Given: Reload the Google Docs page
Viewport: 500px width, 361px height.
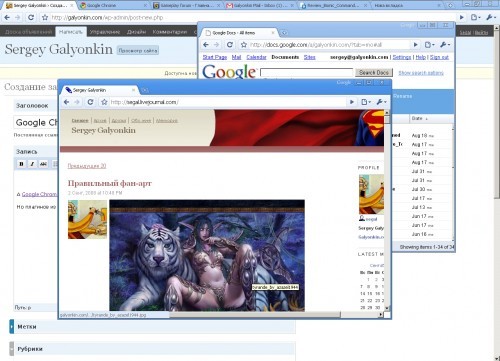Looking at the screenshot, I should (x=230, y=45).
